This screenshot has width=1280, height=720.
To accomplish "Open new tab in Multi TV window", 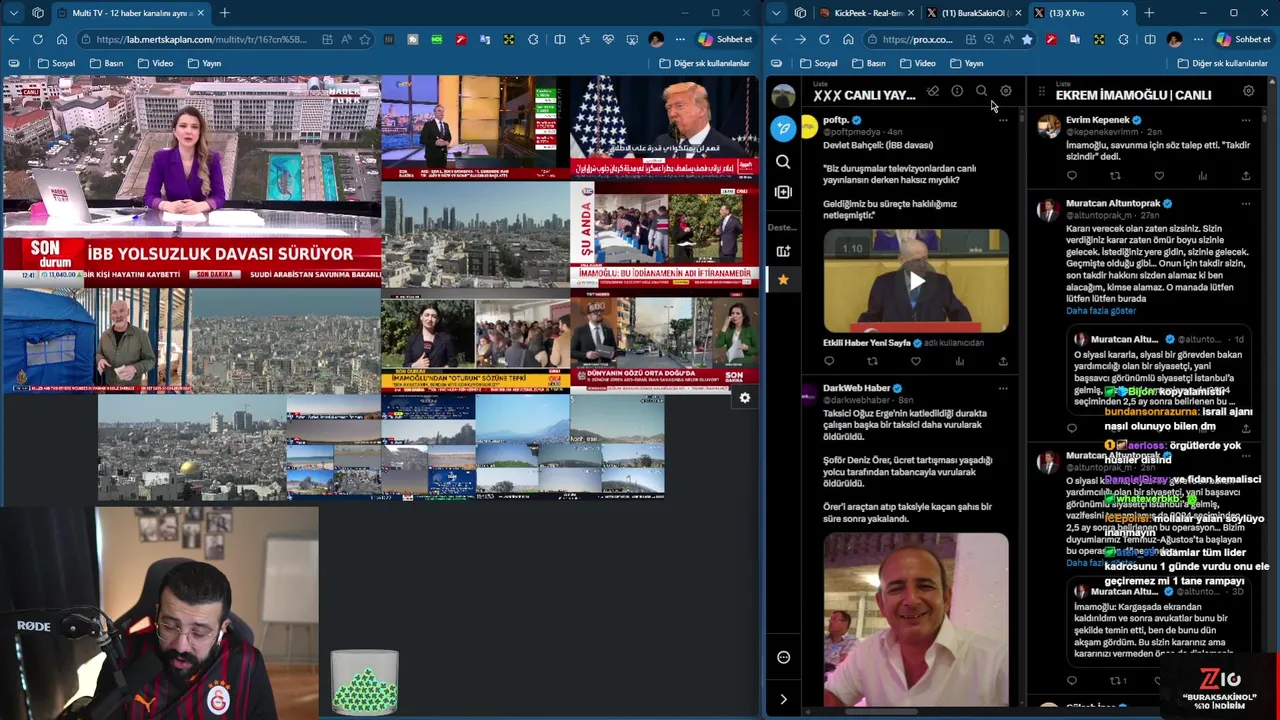I will (224, 13).
